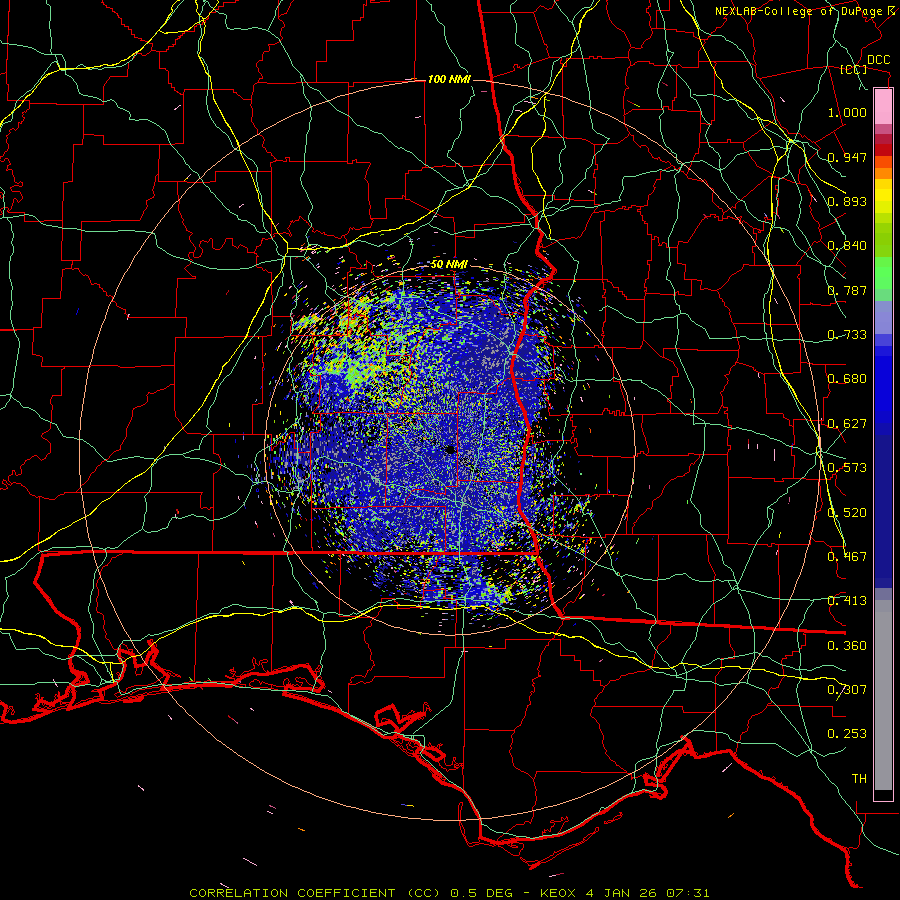
Task: Select the 0.733 legend value
Action: [x=847, y=335]
